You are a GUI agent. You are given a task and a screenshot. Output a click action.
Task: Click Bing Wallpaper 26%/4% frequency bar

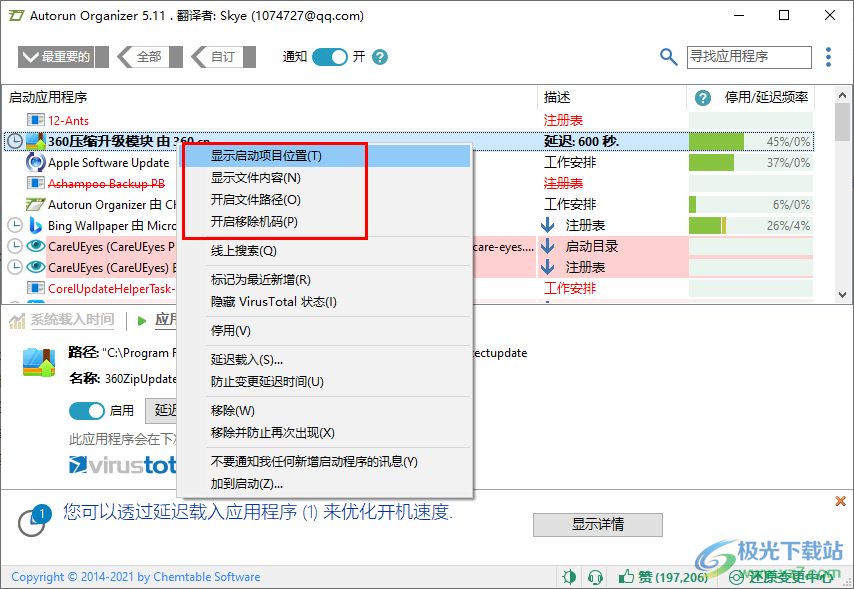pyautogui.click(x=751, y=225)
